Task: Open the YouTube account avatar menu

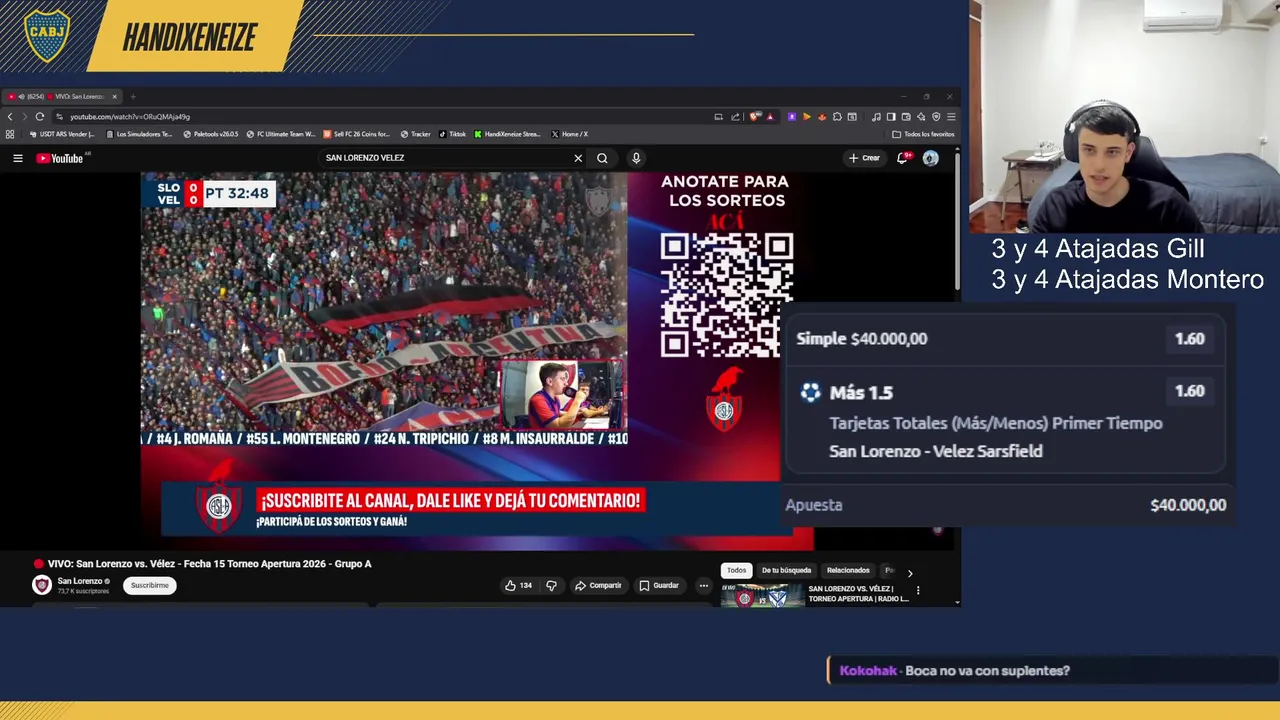Action: 931,158
